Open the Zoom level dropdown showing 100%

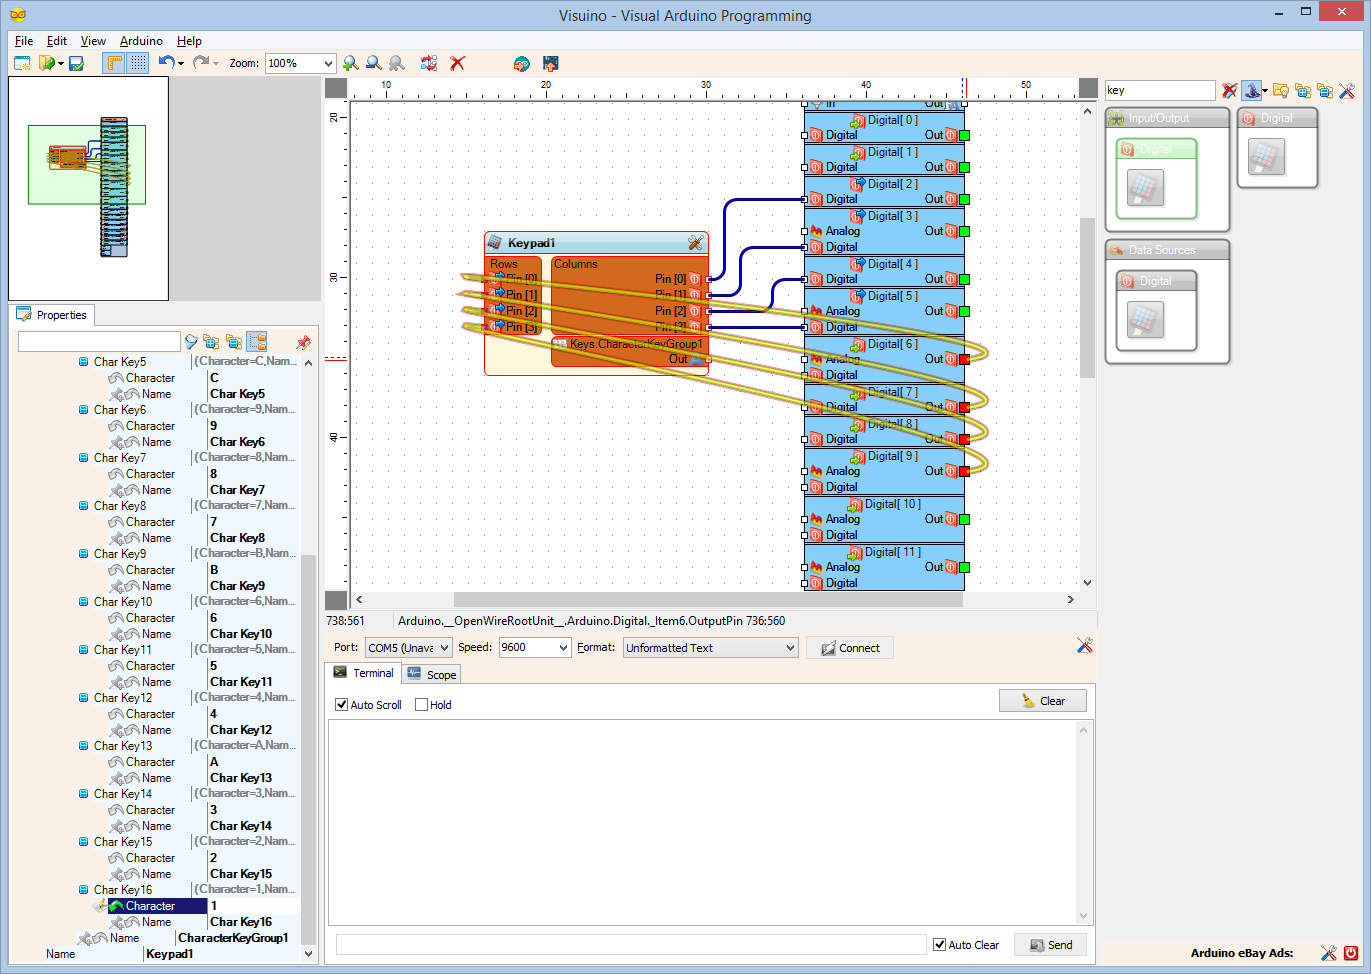tap(300, 63)
